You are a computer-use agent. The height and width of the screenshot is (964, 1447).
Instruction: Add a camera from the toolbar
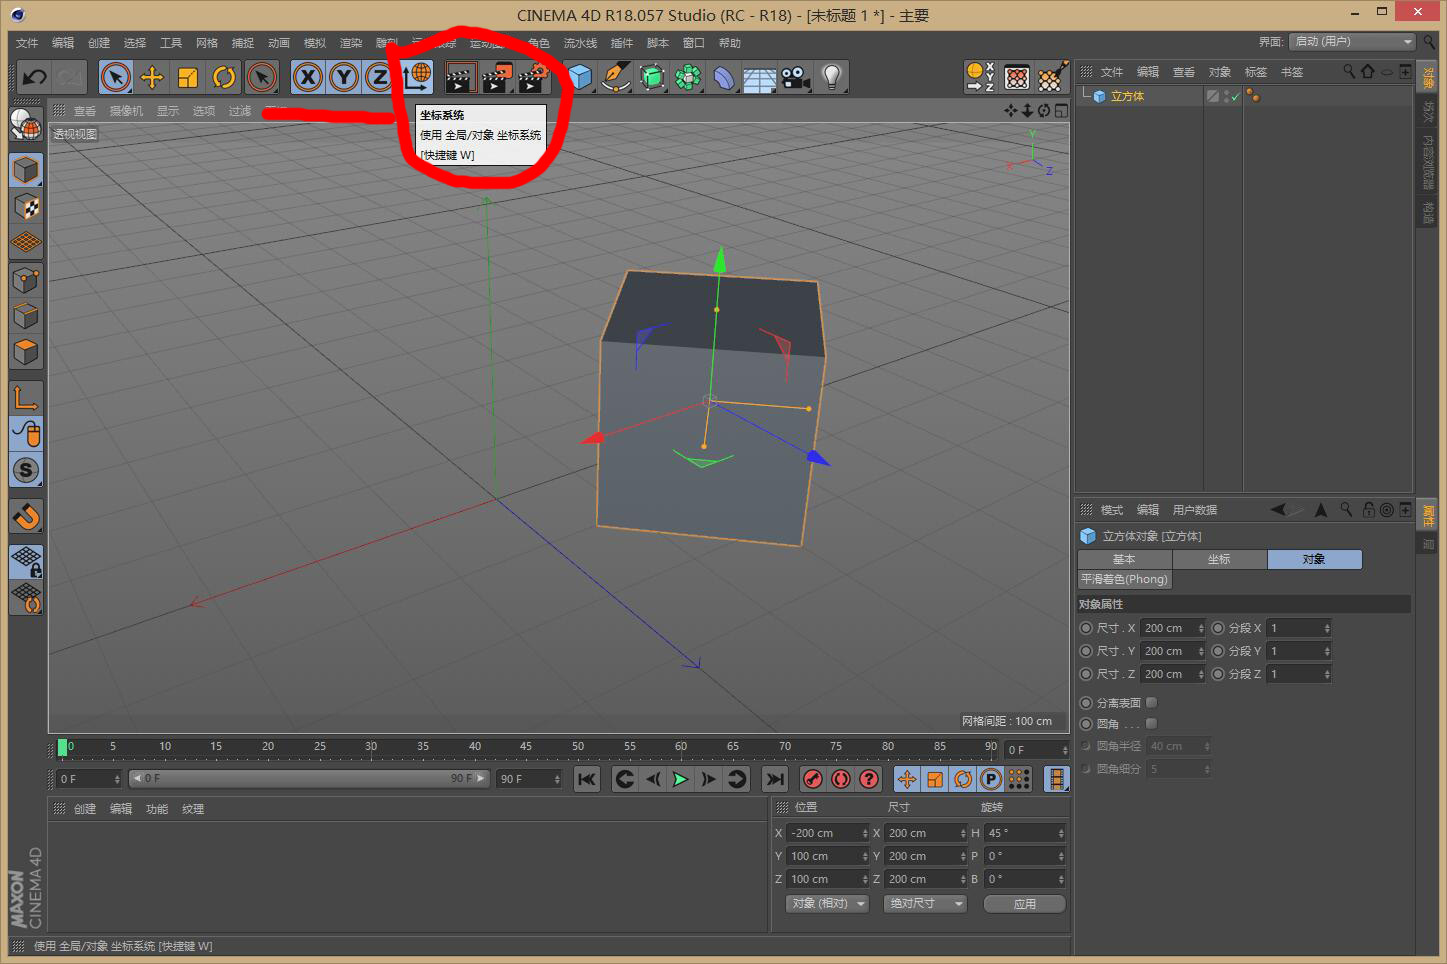pyautogui.click(x=796, y=77)
